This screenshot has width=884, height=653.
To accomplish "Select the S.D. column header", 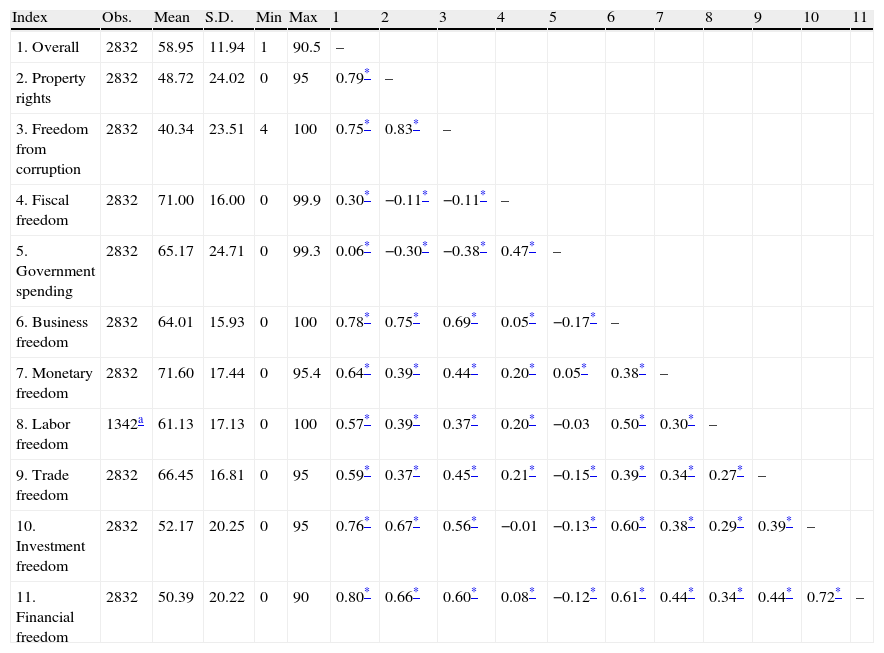I will tap(219, 19).
